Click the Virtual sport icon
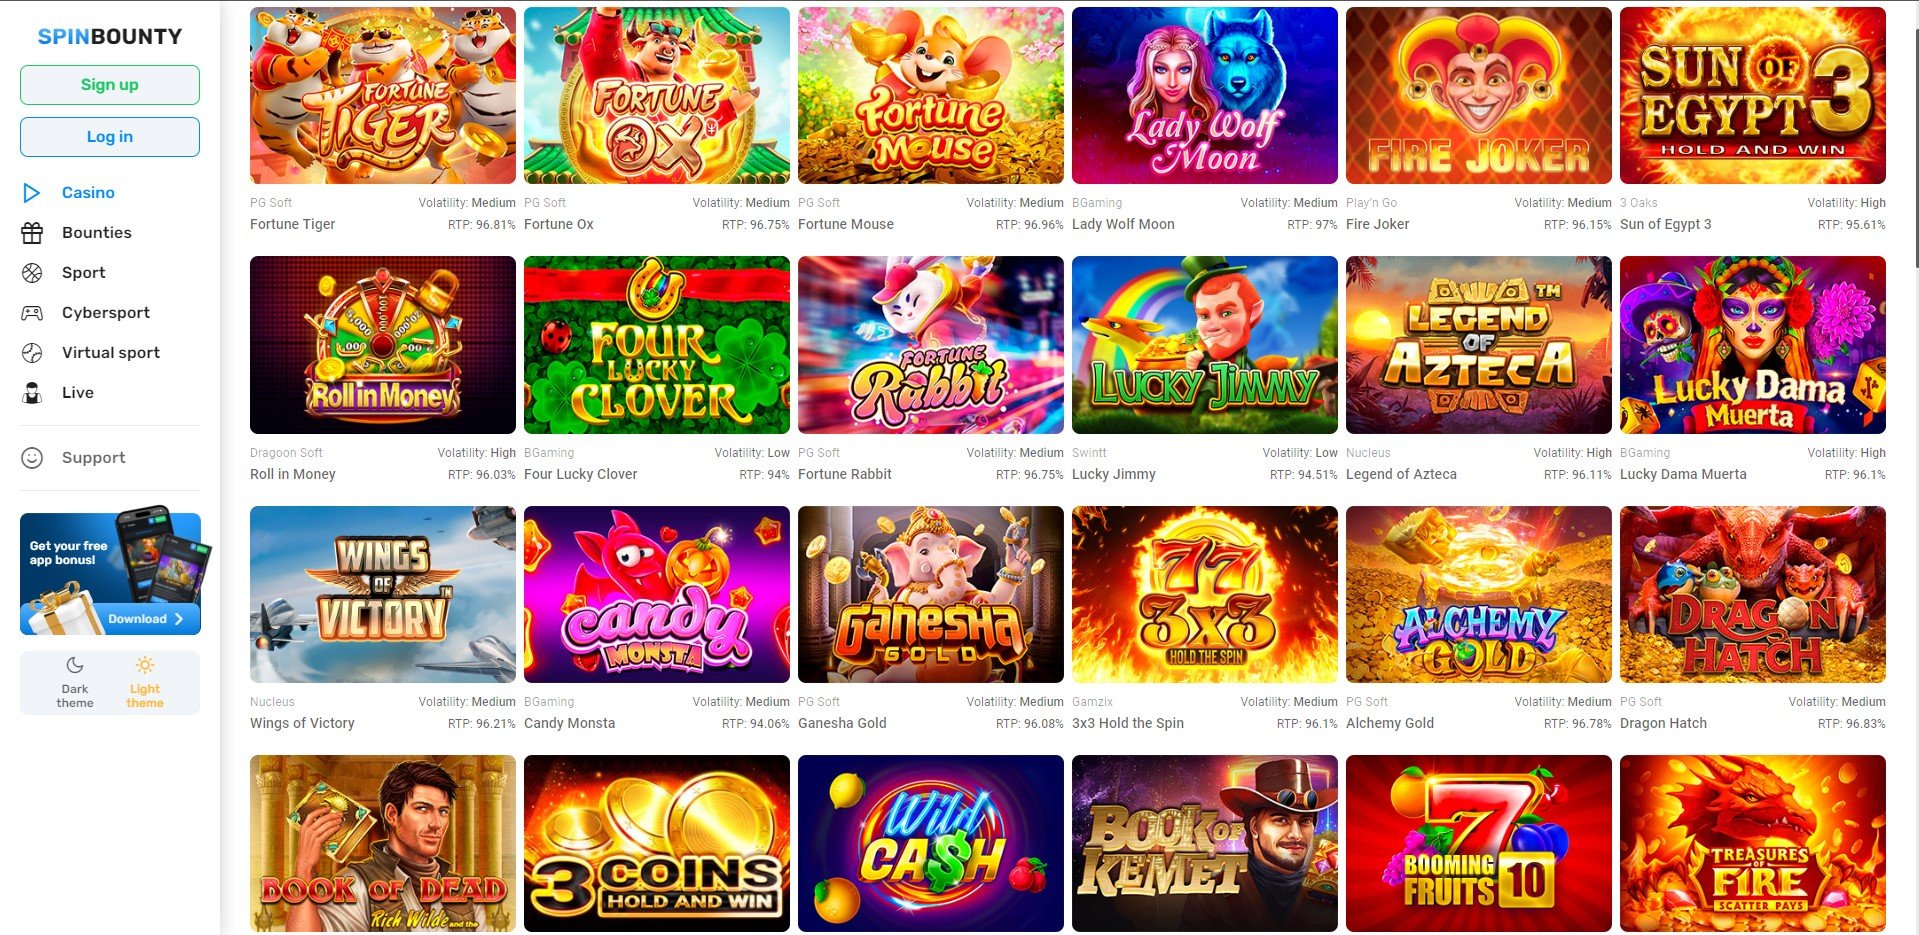Screen dimensions: 1919x935 pyautogui.click(x=32, y=353)
